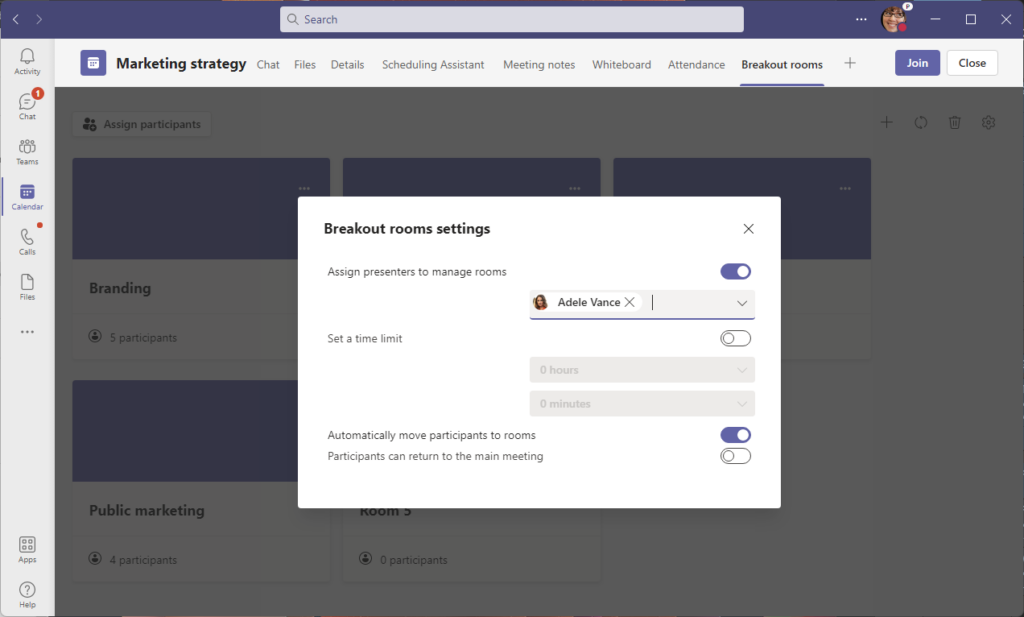Open breakout rooms settings gear icon
The width and height of the screenshot is (1024, 617).
tap(989, 122)
